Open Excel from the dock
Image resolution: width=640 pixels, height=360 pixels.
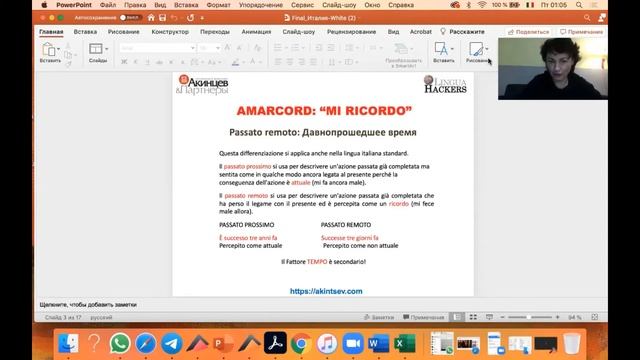click(404, 343)
